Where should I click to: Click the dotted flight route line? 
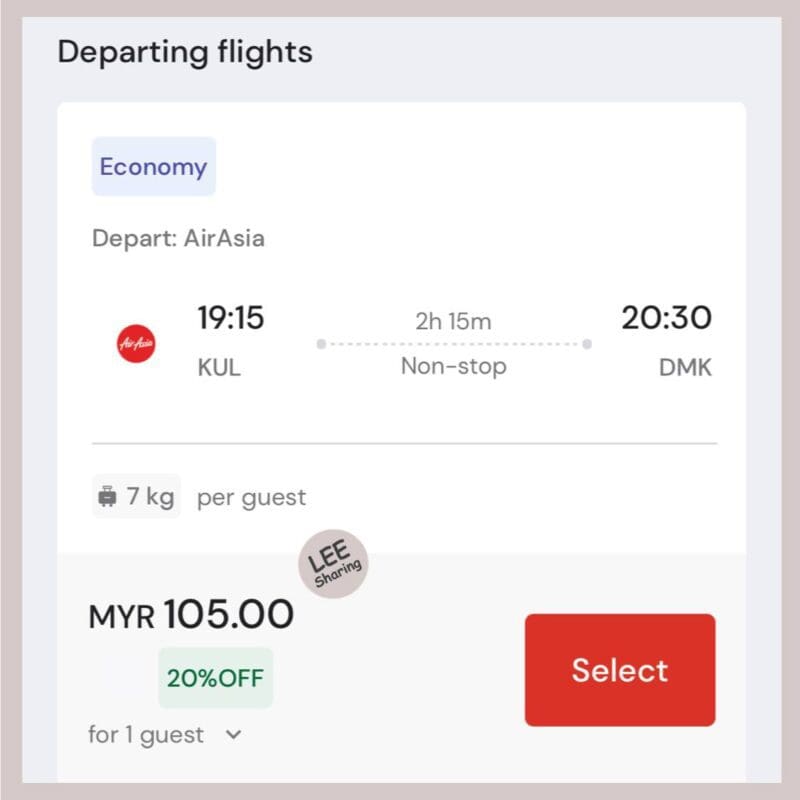pyautogui.click(x=454, y=344)
